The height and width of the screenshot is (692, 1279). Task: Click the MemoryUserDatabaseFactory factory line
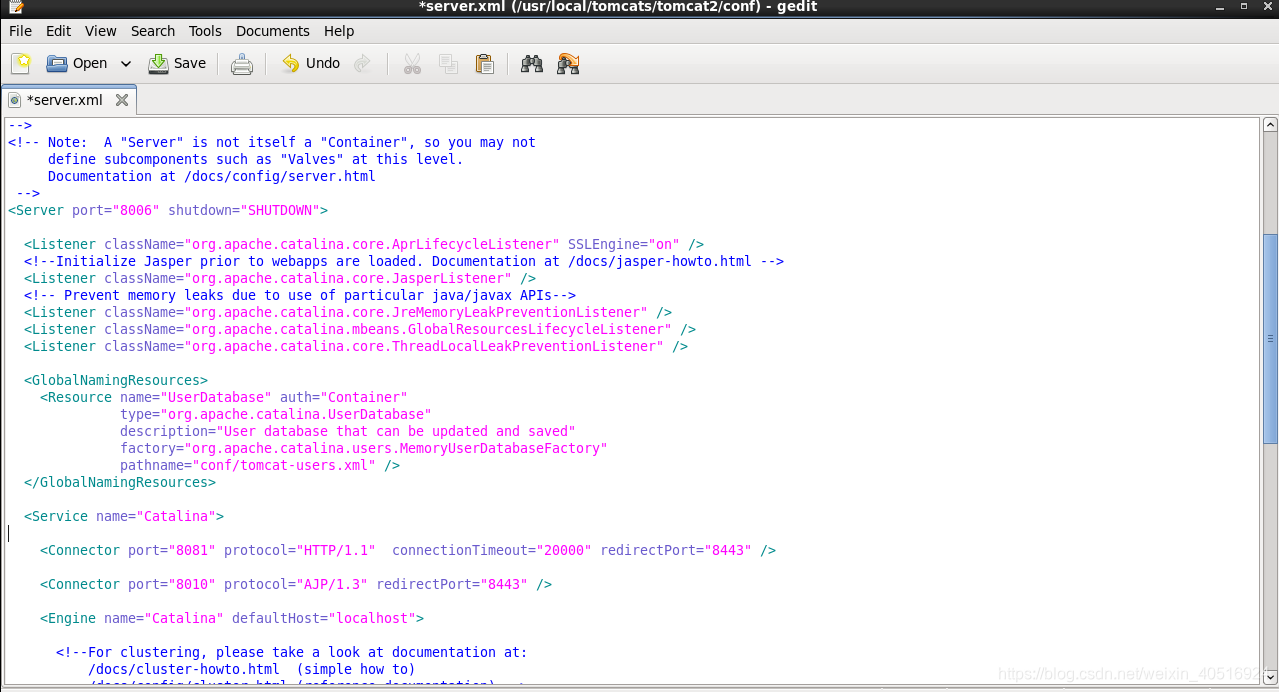click(x=364, y=448)
